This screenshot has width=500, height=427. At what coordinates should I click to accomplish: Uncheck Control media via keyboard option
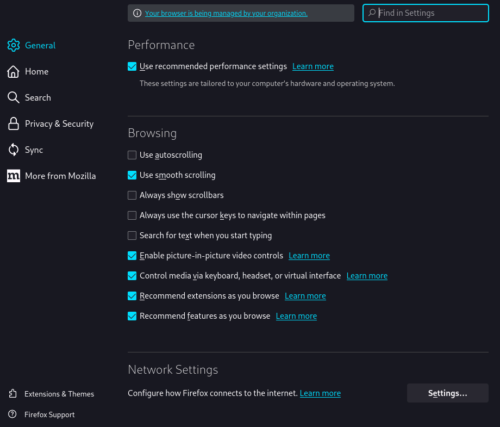click(x=132, y=276)
